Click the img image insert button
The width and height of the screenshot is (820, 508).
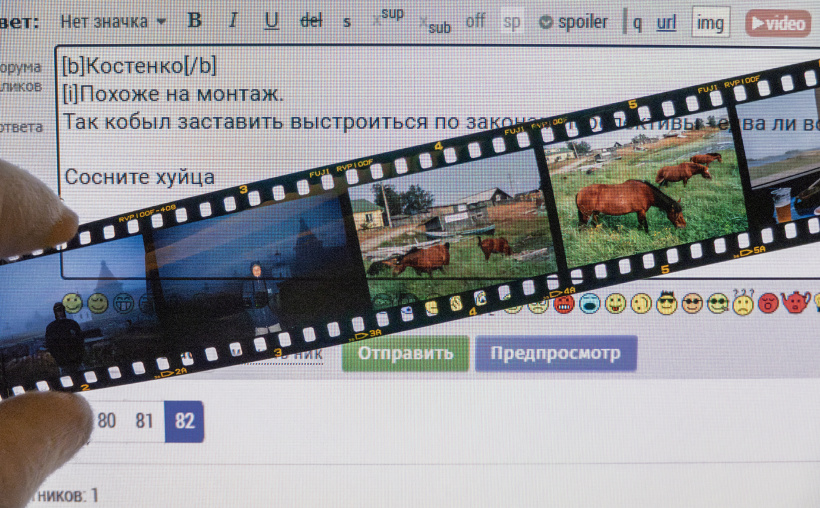point(710,23)
